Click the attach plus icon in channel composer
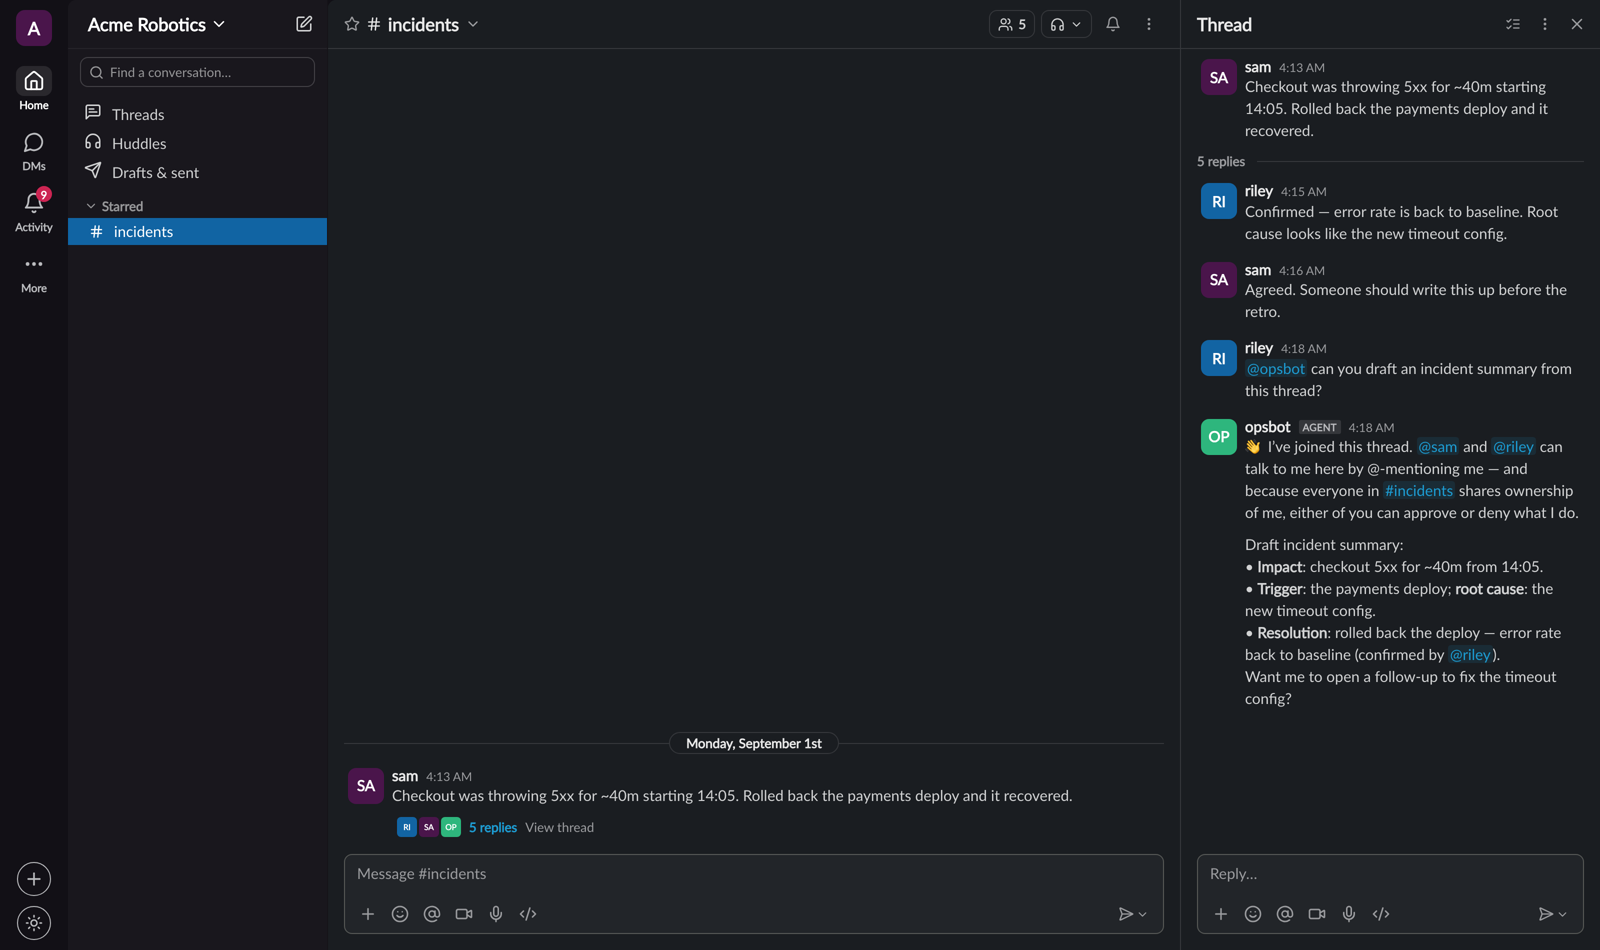The image size is (1600, 950). click(x=368, y=914)
